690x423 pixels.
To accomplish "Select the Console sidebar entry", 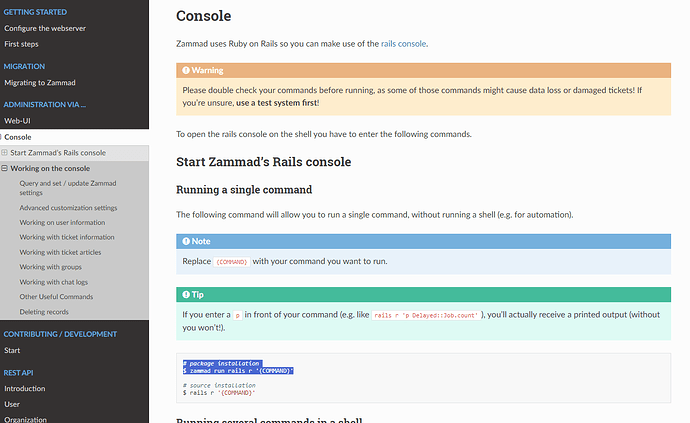I will coord(18,137).
